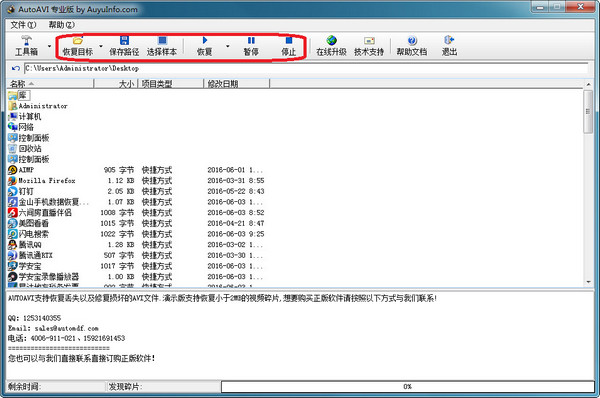Open the 工具箱 toolbox icon

click(x=26, y=46)
